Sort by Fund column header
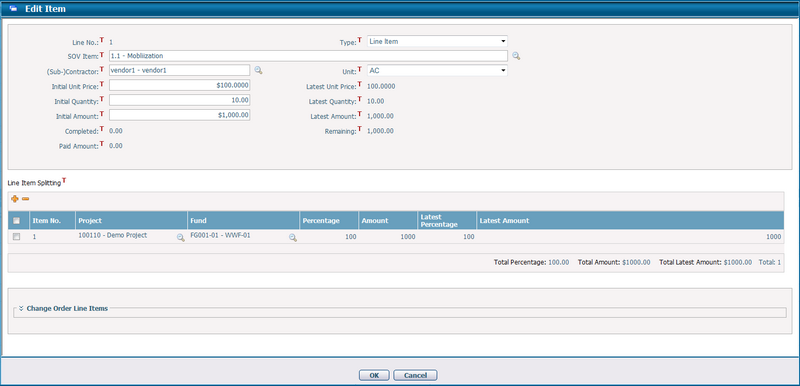 tap(243, 221)
